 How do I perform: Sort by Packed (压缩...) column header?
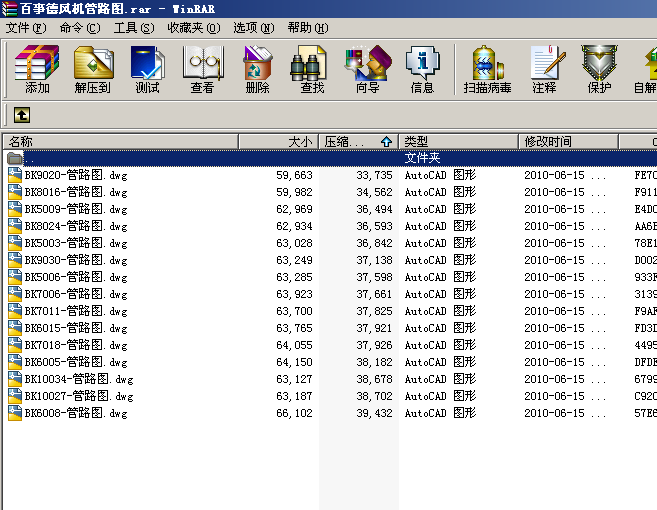point(359,142)
